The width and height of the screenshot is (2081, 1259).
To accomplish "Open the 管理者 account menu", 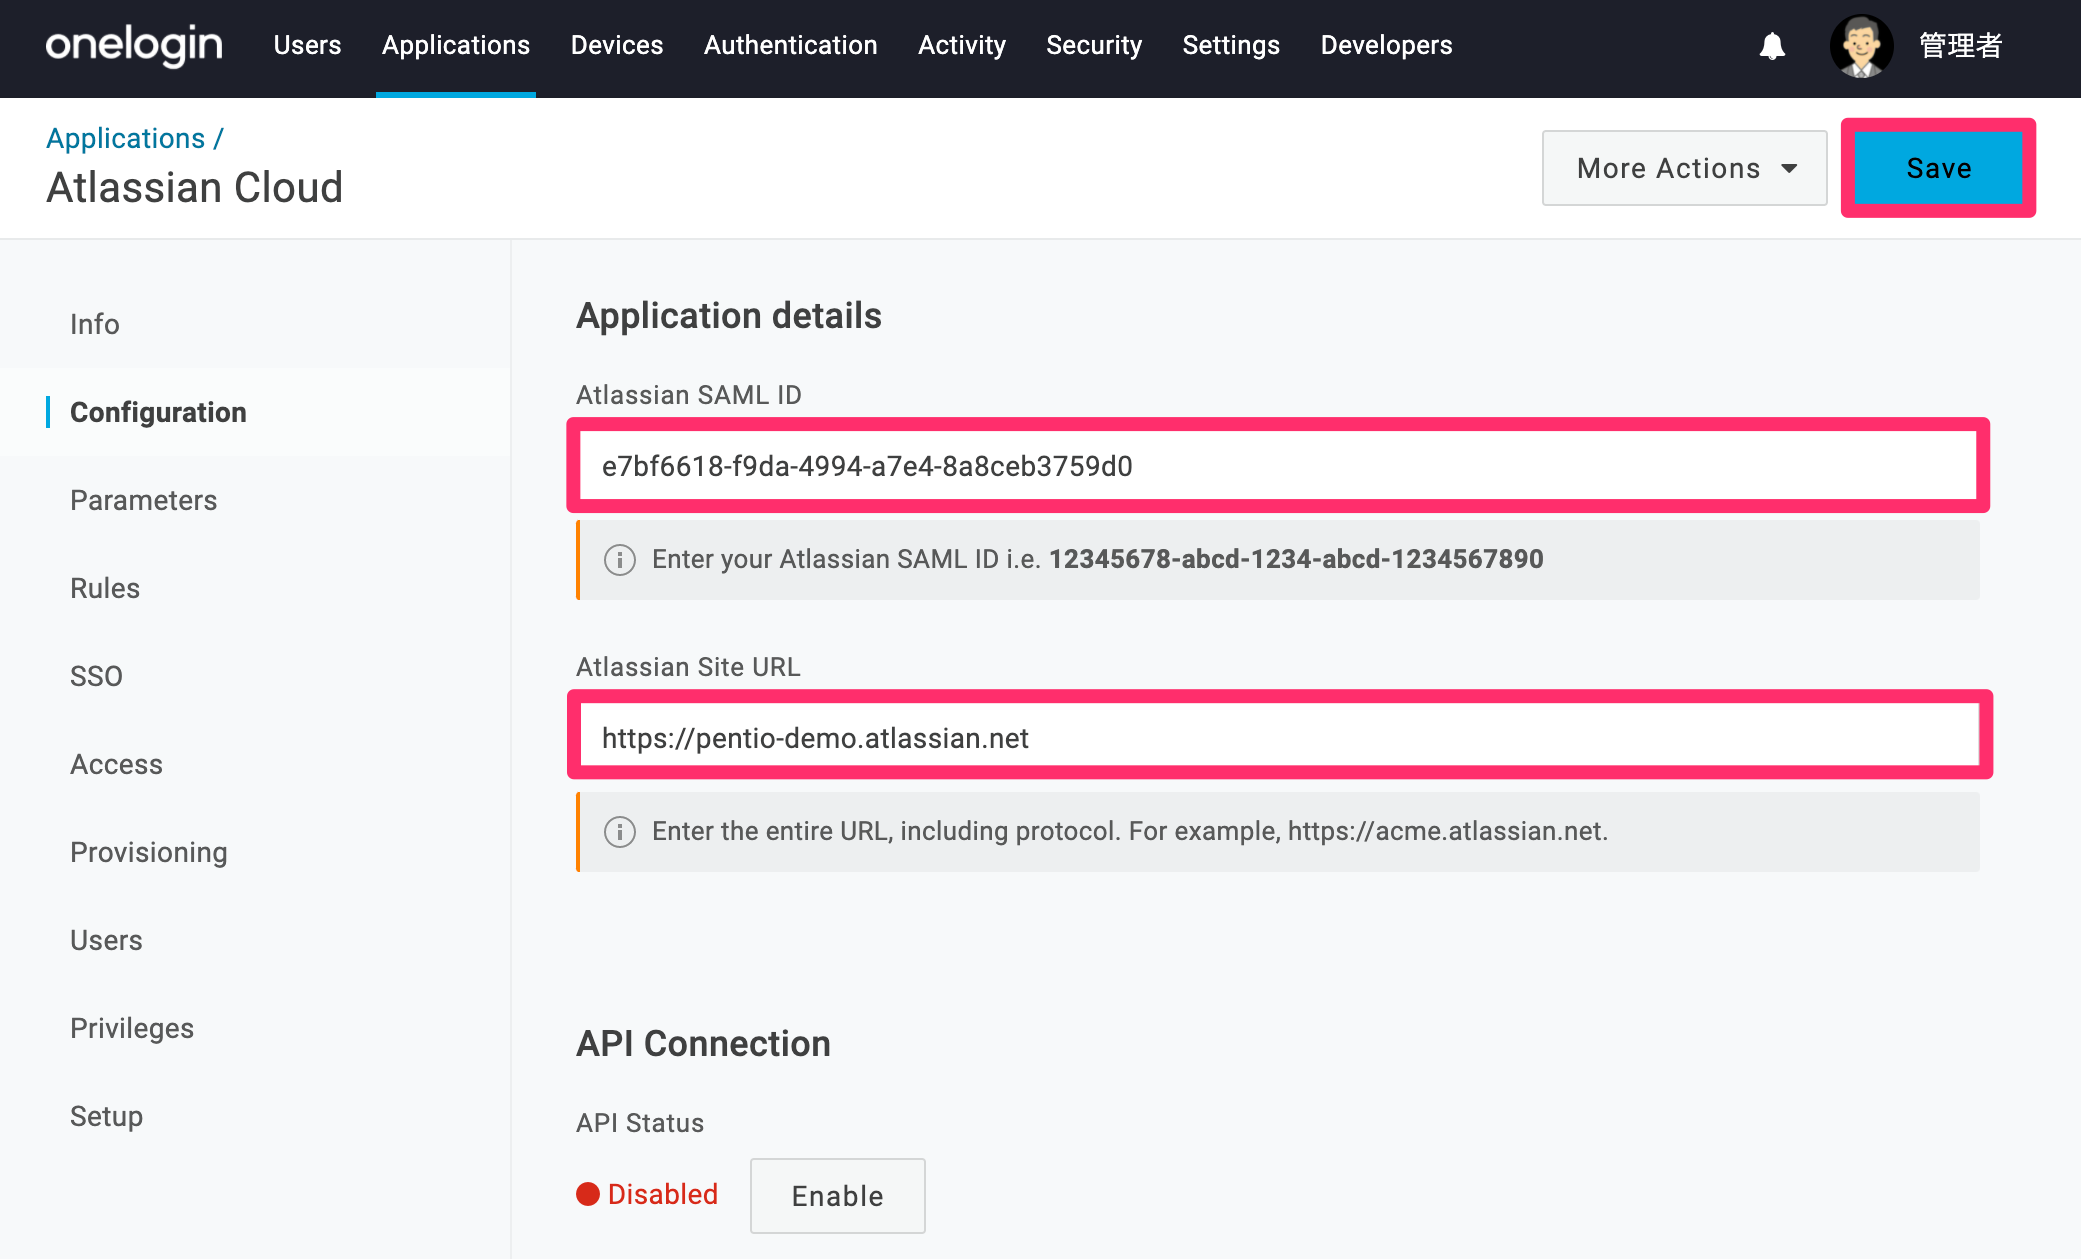I will click(1960, 46).
